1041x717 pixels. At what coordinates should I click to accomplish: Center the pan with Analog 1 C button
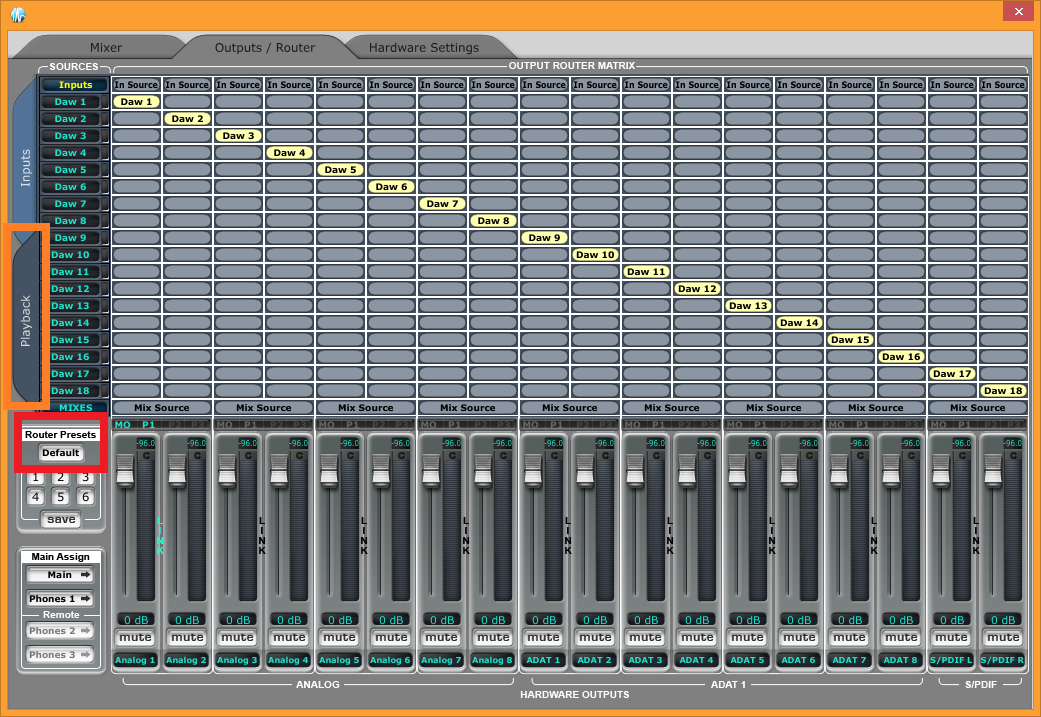click(147, 455)
